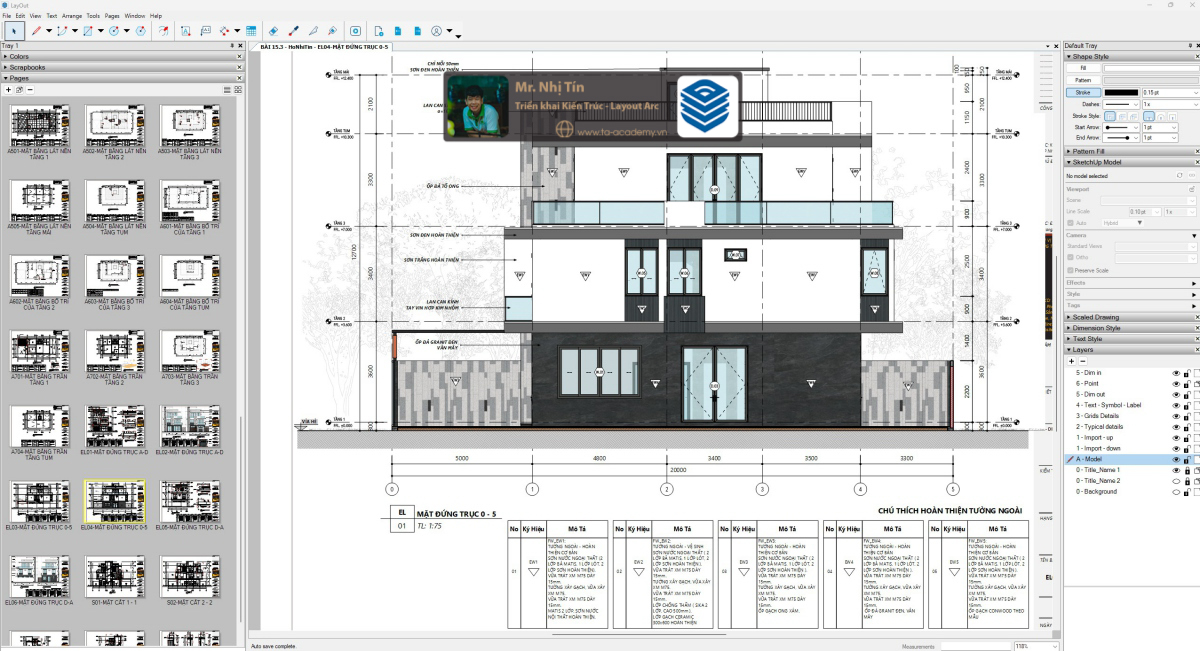
Task: Add a new page from toolbar
Action: pos(379,31)
